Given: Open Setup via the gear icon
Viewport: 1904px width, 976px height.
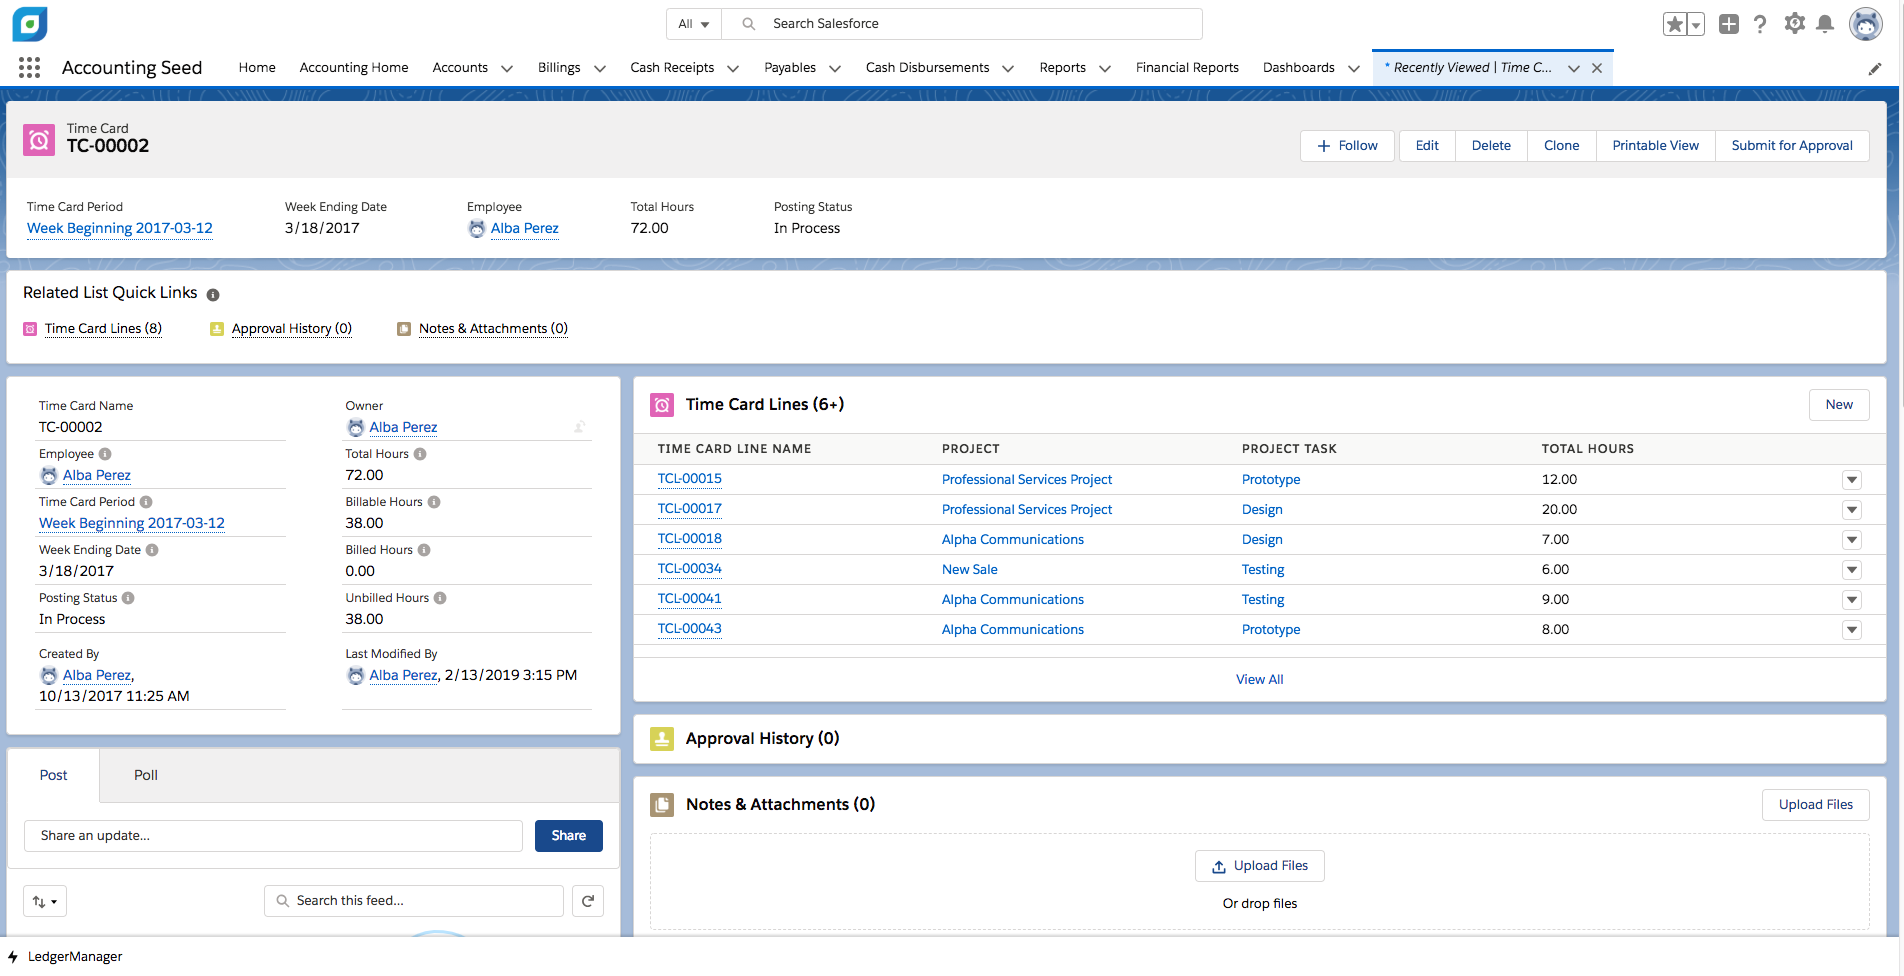Looking at the screenshot, I should coord(1794,23).
